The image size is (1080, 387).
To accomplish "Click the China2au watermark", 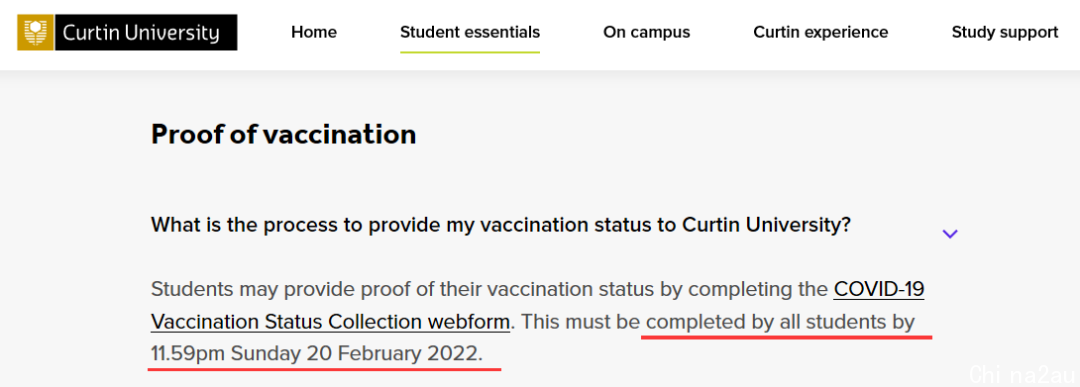I will click(x=1019, y=374).
